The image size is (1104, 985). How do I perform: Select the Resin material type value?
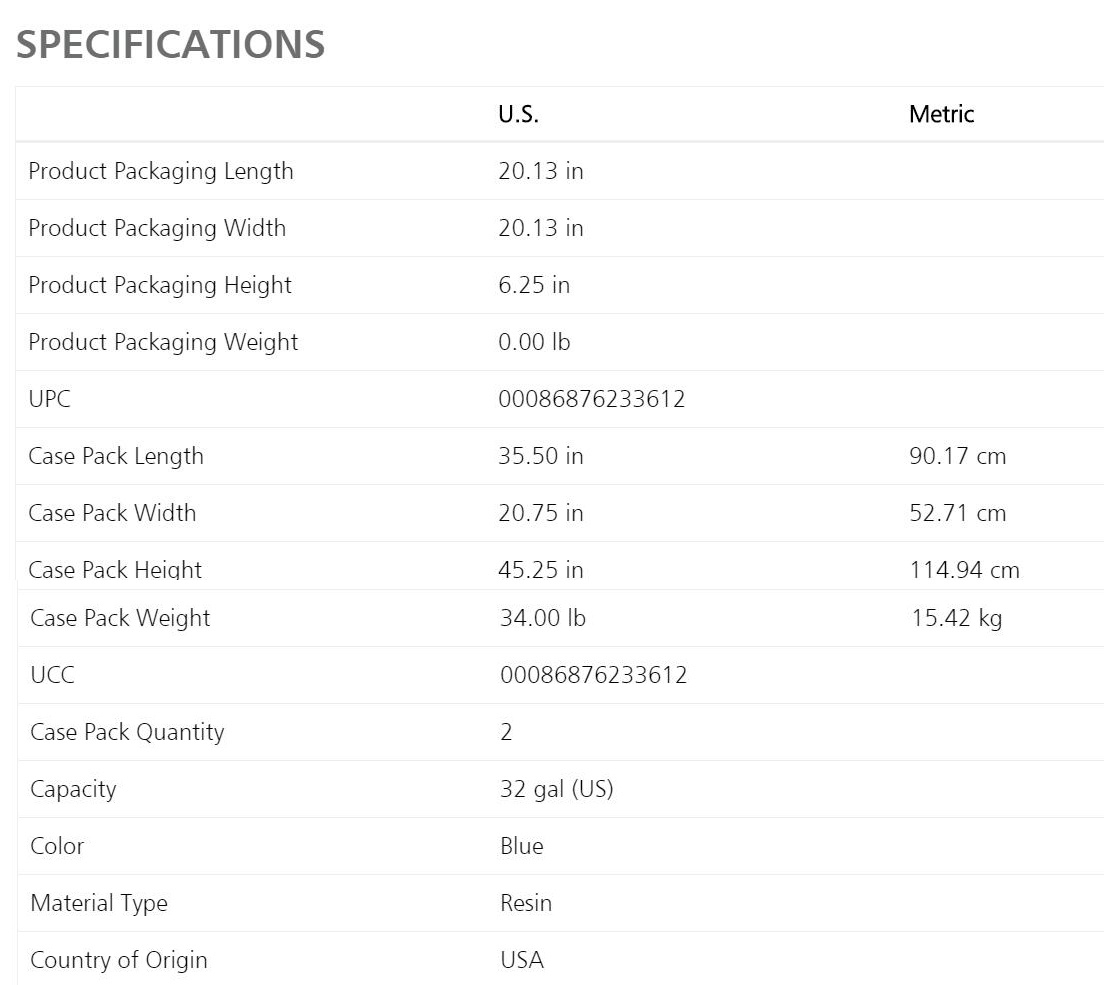pos(526,903)
